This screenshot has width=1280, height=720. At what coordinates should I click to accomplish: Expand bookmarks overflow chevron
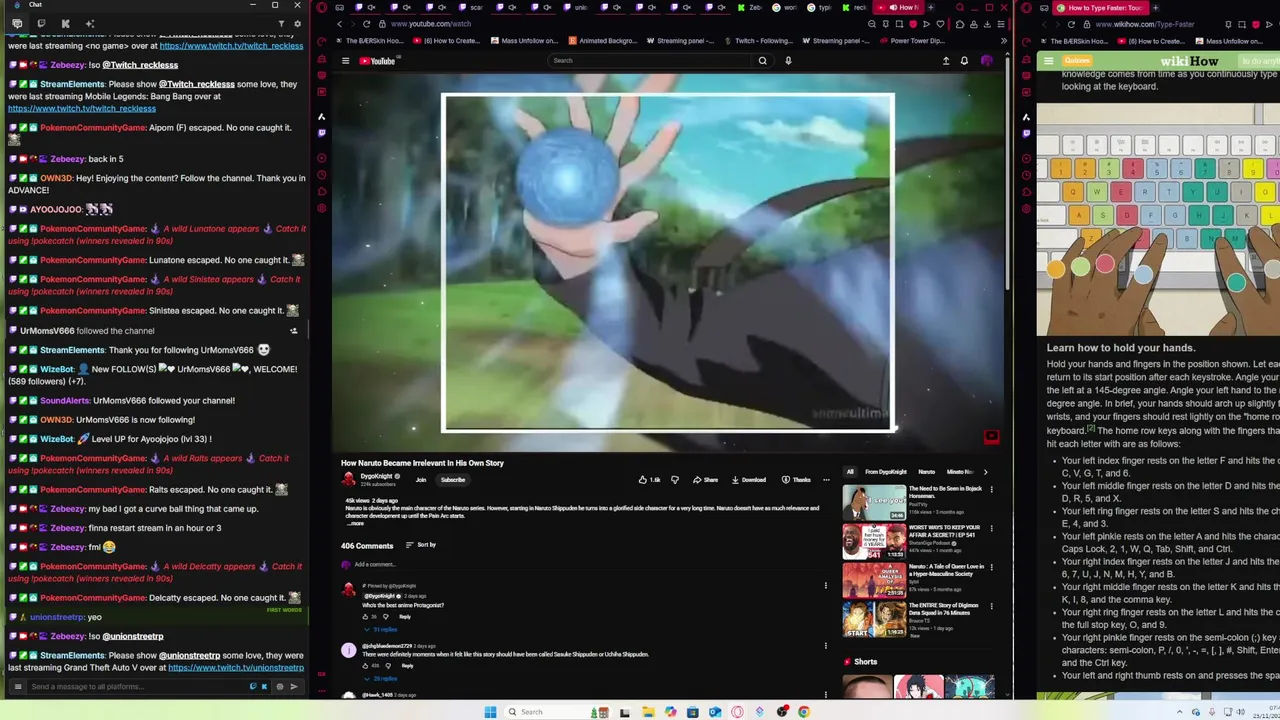[x=1003, y=41]
